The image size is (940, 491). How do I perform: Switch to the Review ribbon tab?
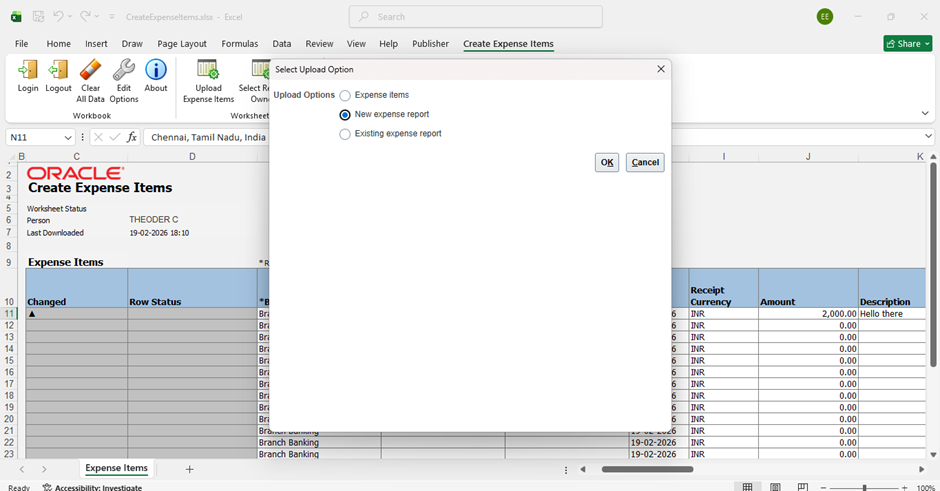pos(319,44)
